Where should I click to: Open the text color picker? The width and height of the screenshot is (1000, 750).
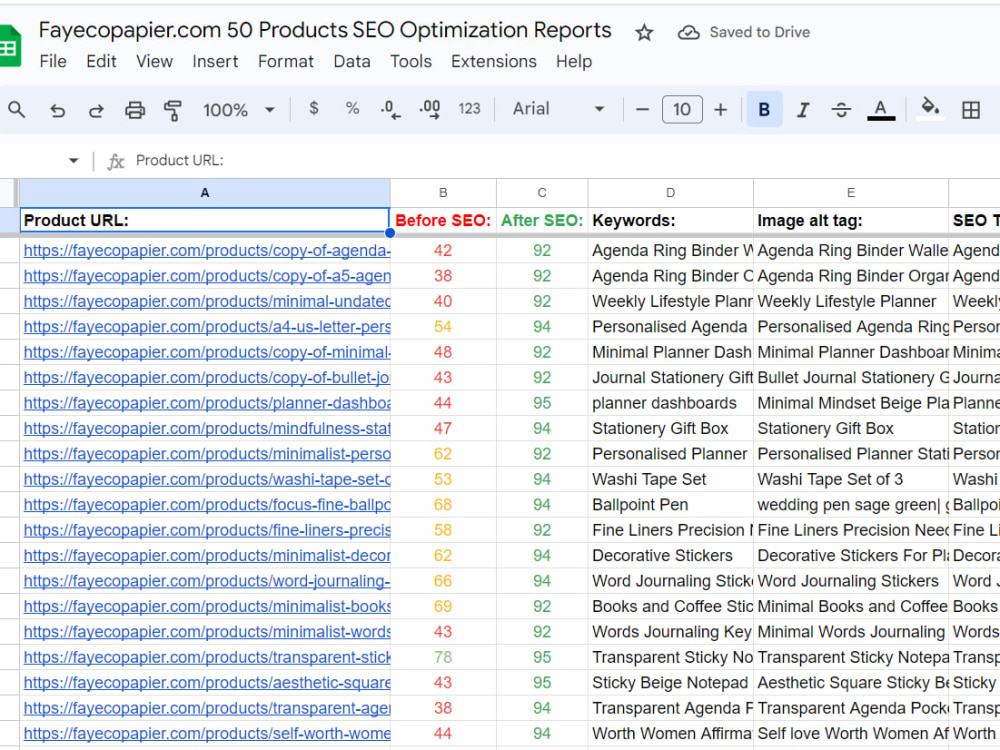881,110
